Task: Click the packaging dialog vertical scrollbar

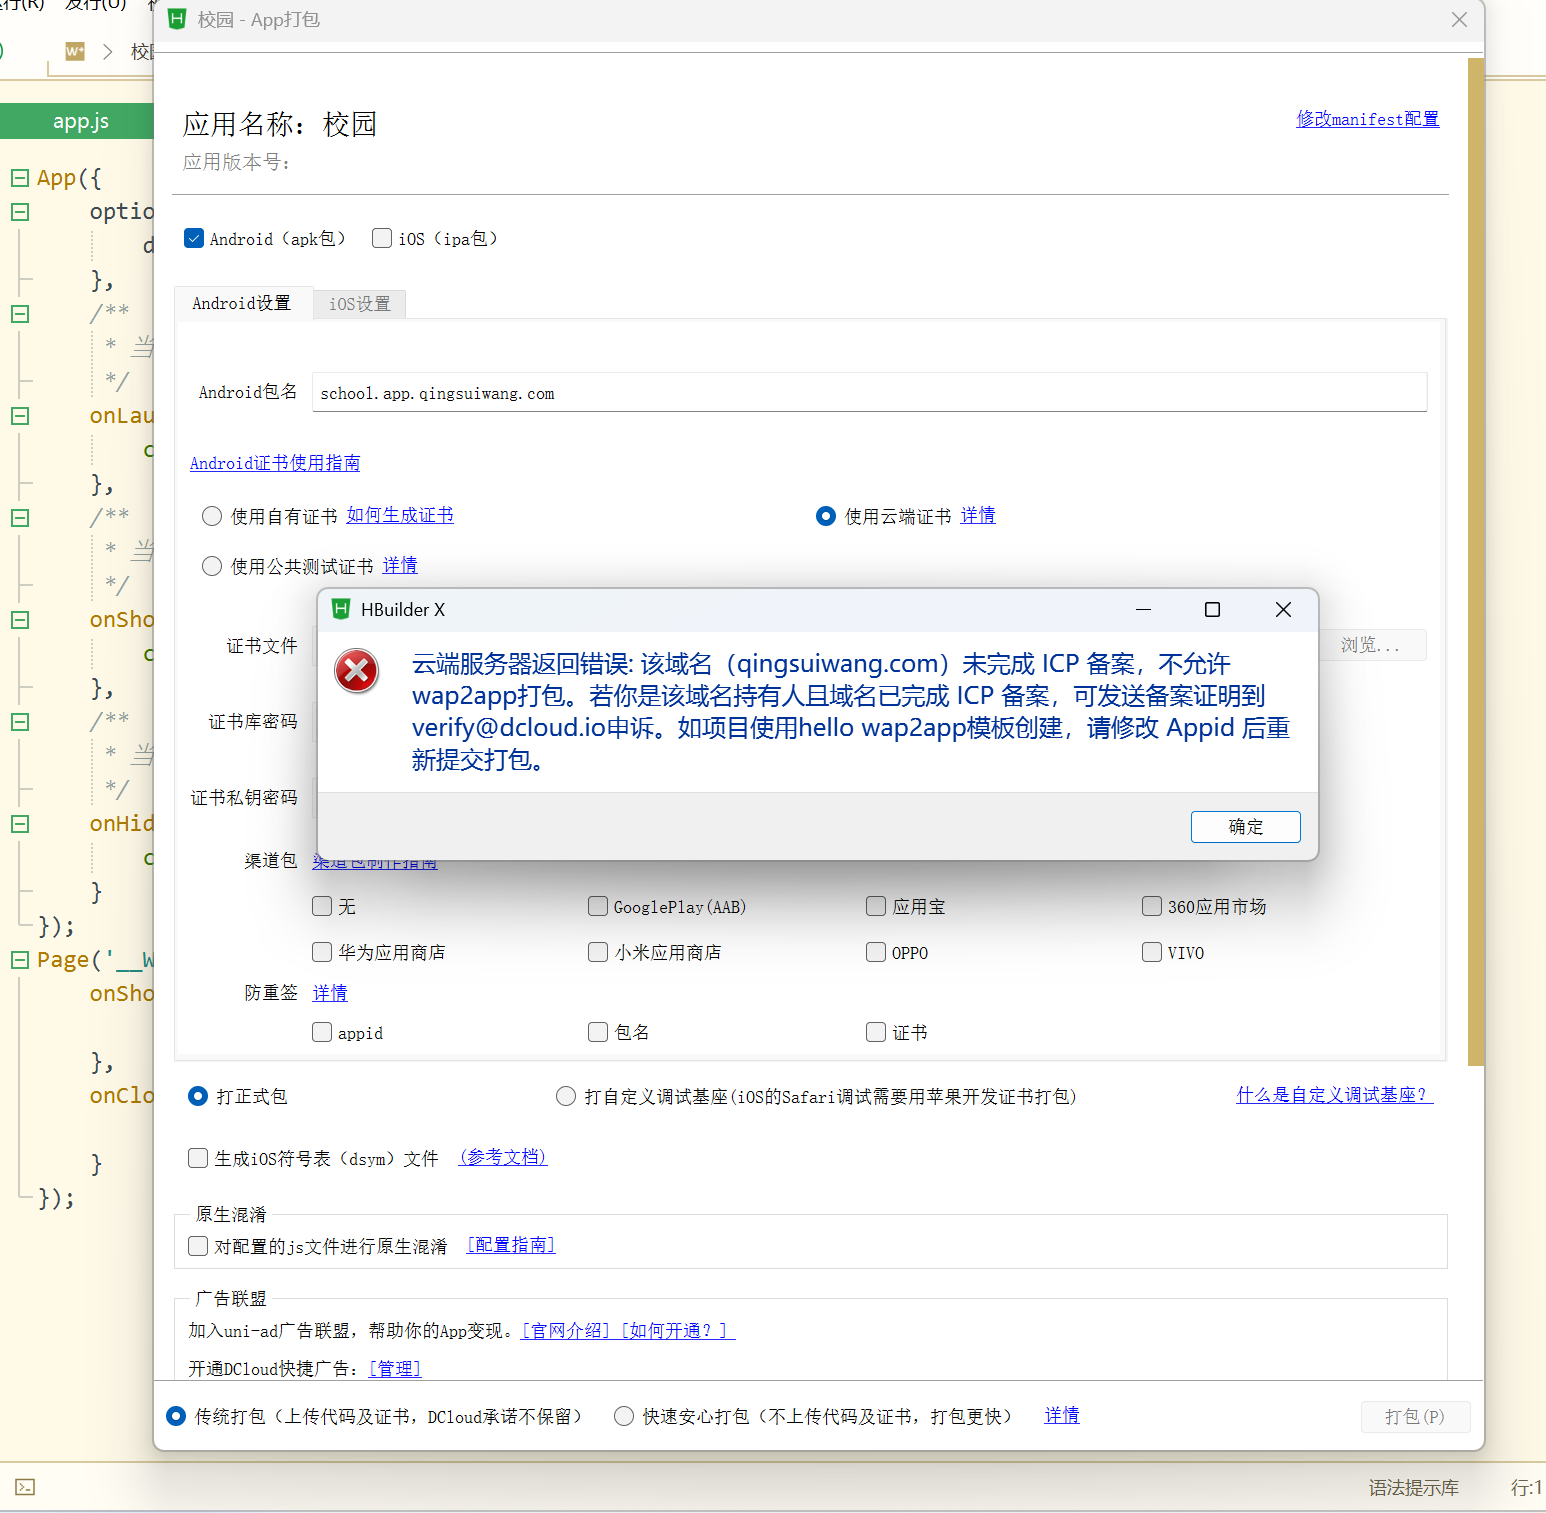Action: 1475,562
